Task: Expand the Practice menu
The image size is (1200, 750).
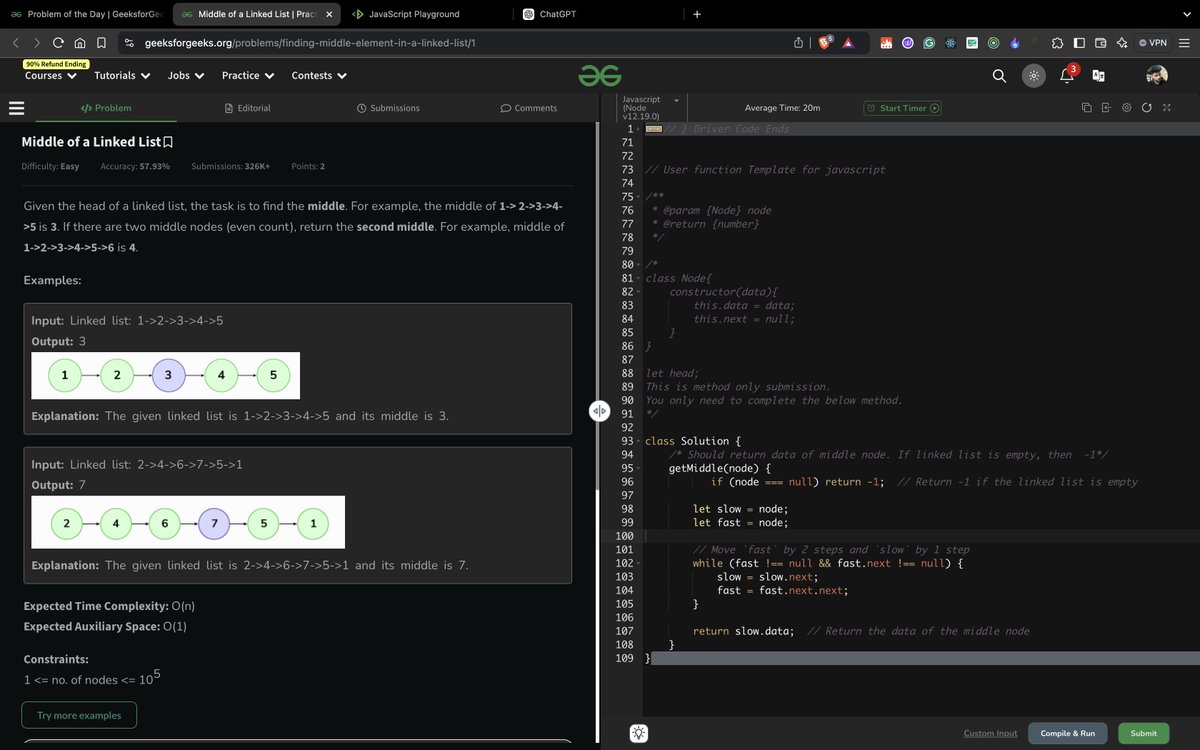Action: (247, 75)
